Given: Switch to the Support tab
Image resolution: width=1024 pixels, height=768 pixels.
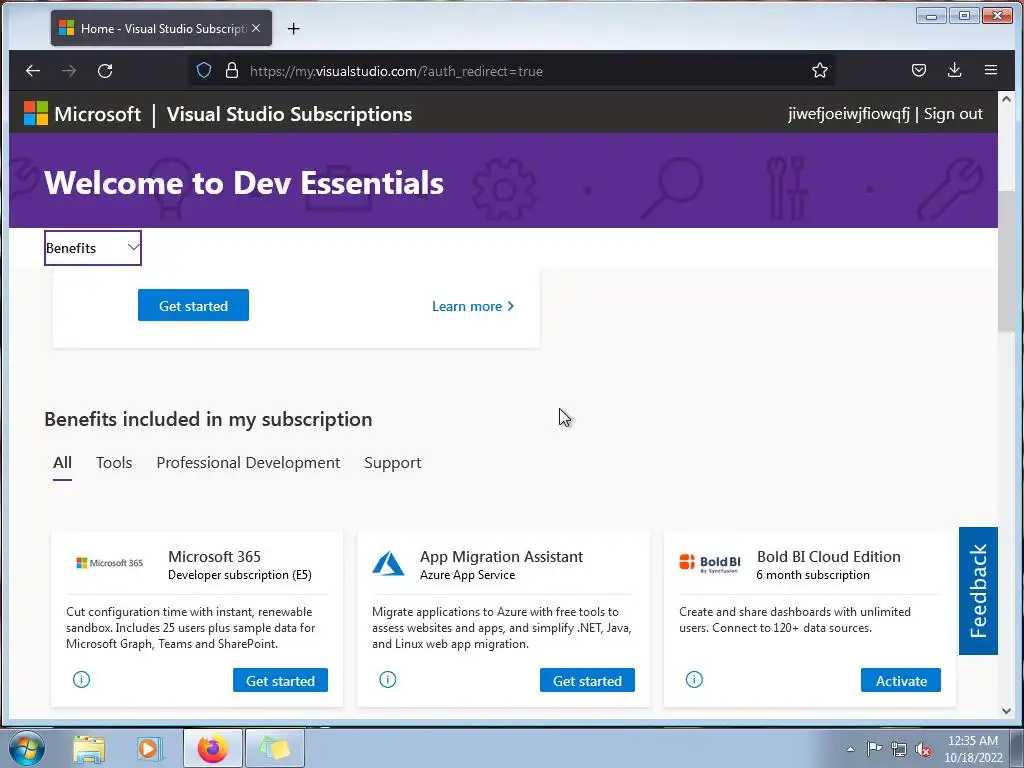Looking at the screenshot, I should 392,463.
